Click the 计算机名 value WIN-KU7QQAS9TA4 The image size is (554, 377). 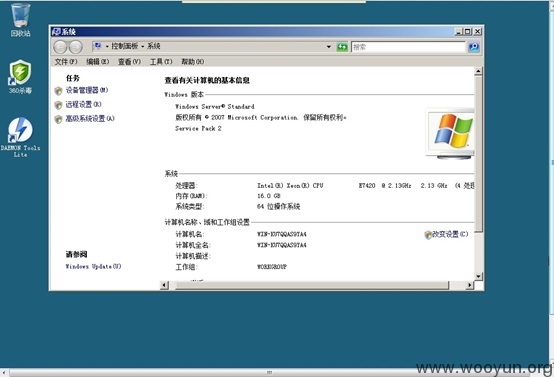(x=282, y=234)
